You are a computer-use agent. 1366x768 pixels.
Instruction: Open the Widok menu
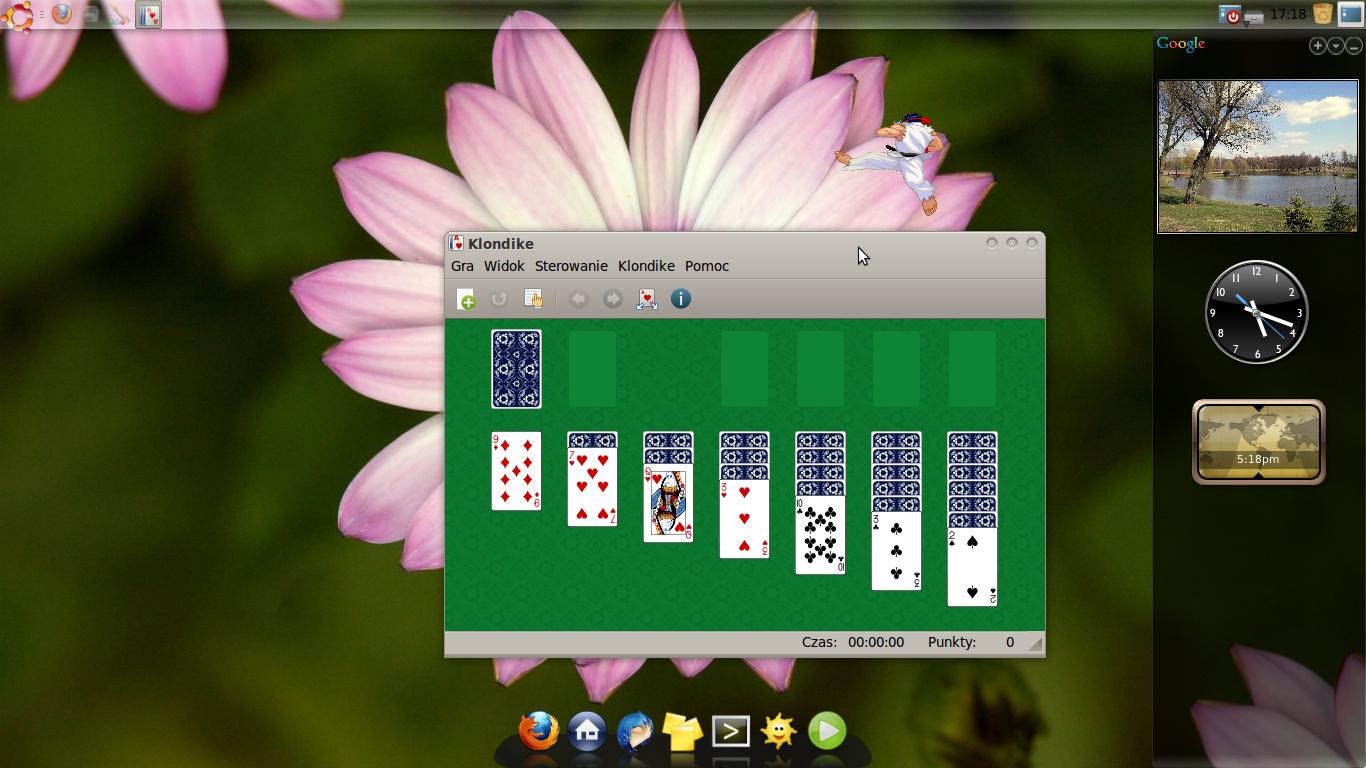click(504, 266)
